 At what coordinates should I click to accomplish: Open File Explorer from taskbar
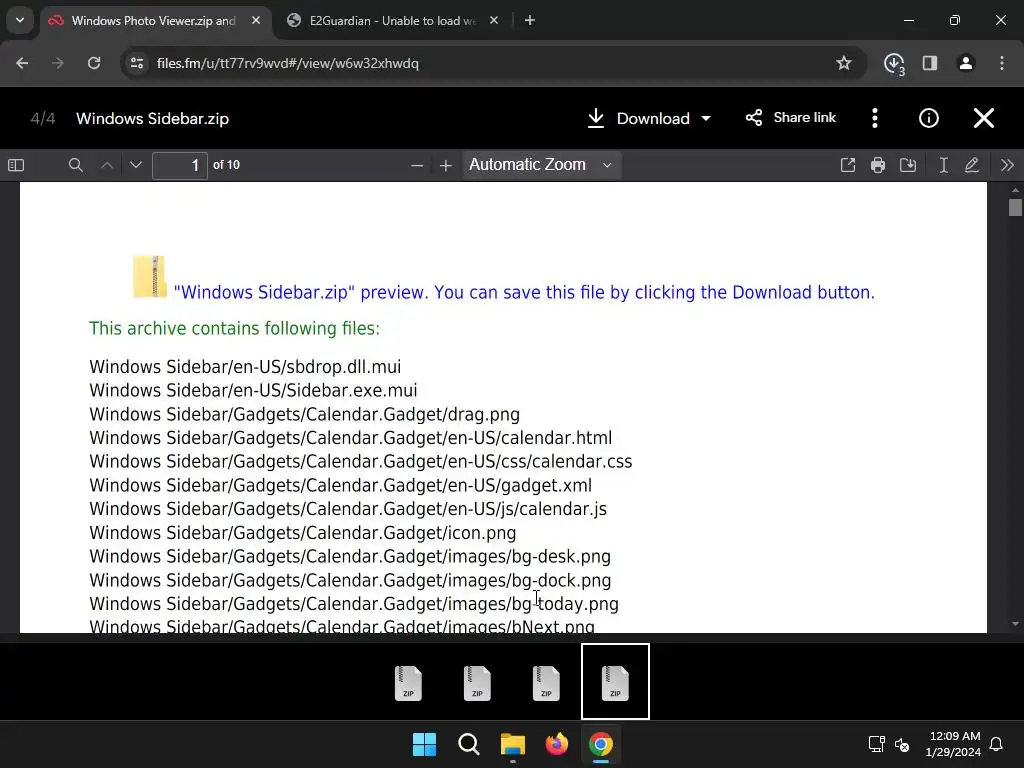[513, 744]
